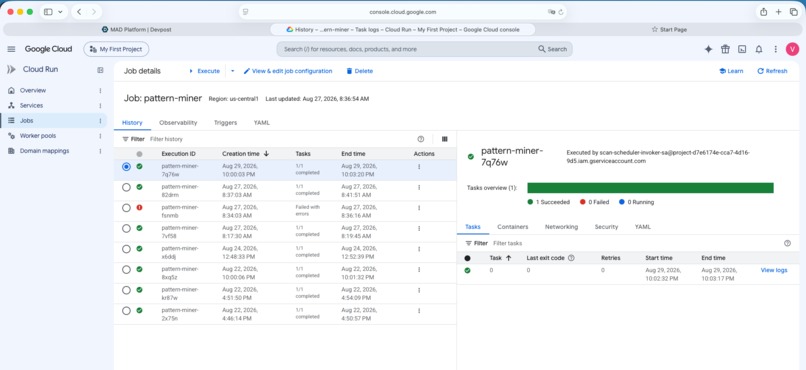Focus the Google Cloud search field

(x=424, y=49)
